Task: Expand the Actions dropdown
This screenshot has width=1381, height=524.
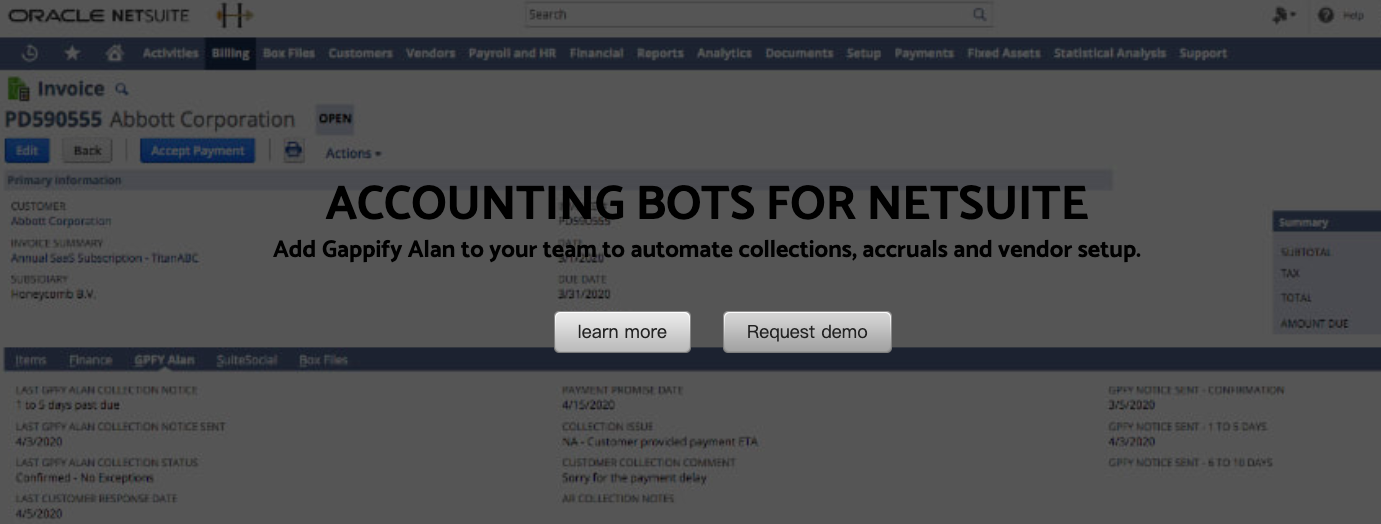Action: [353, 153]
